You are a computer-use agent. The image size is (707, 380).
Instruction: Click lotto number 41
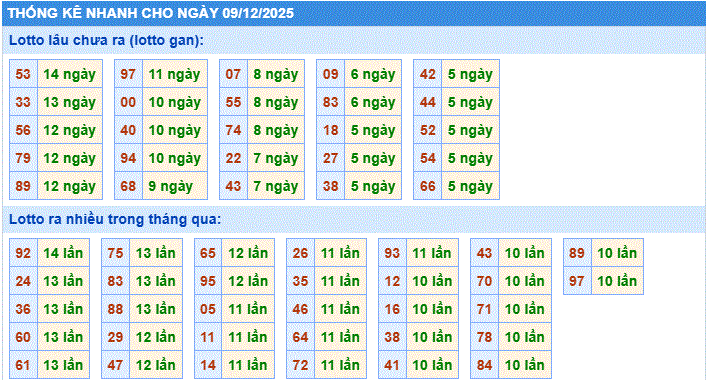click(393, 365)
